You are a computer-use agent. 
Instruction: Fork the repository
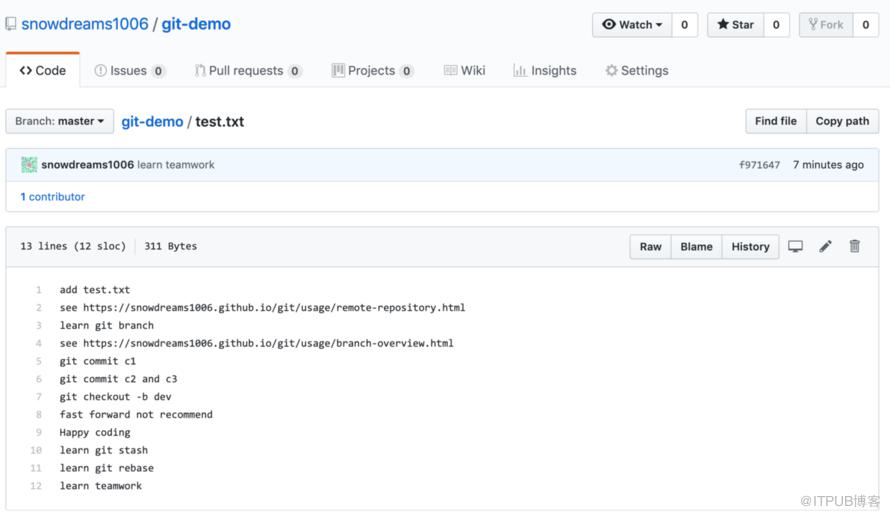click(x=826, y=24)
